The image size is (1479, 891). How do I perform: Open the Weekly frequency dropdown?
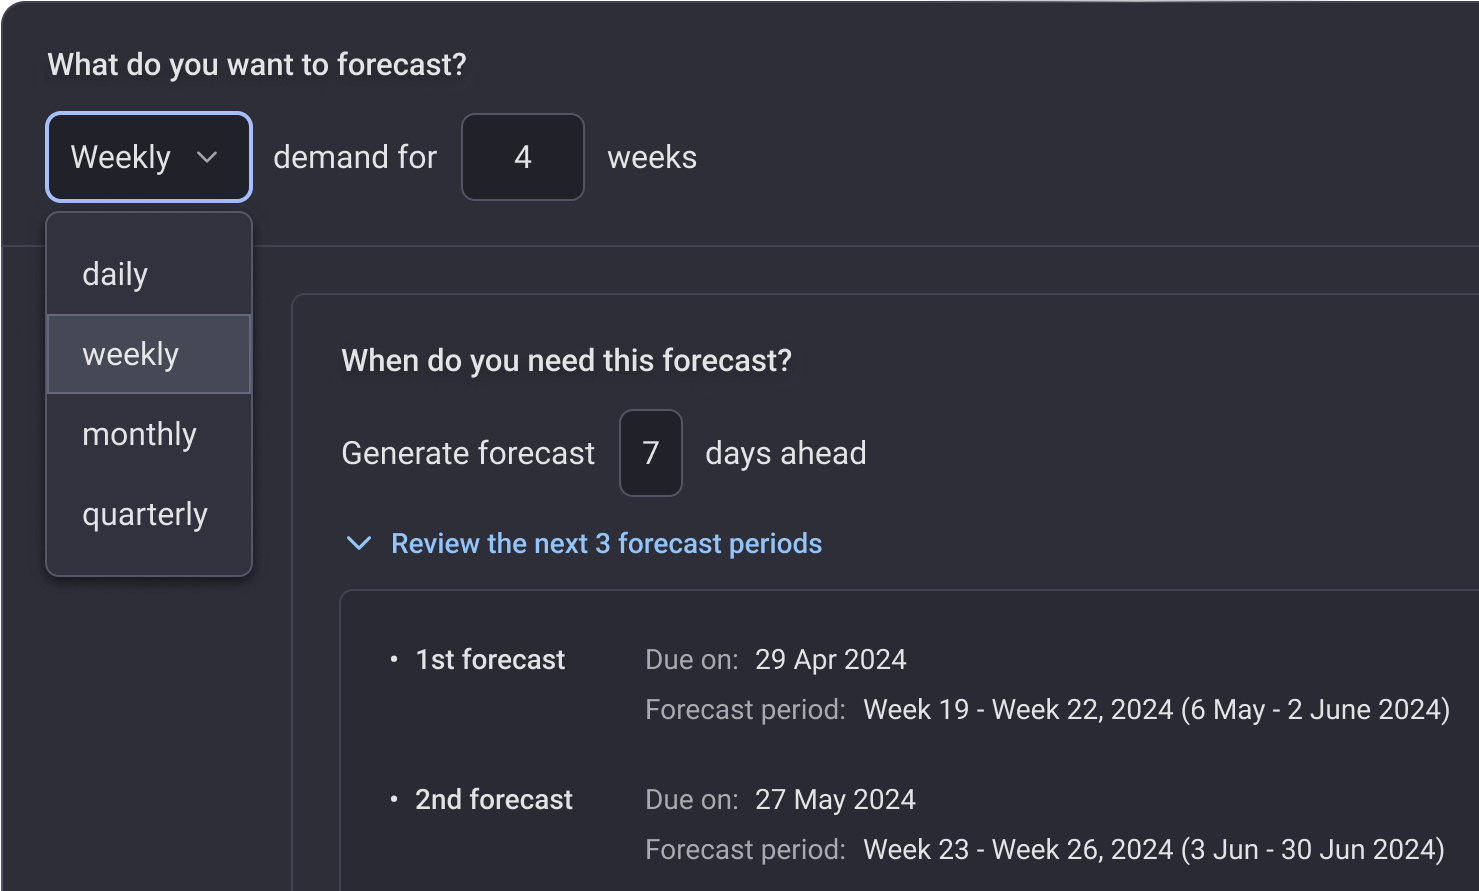(148, 157)
